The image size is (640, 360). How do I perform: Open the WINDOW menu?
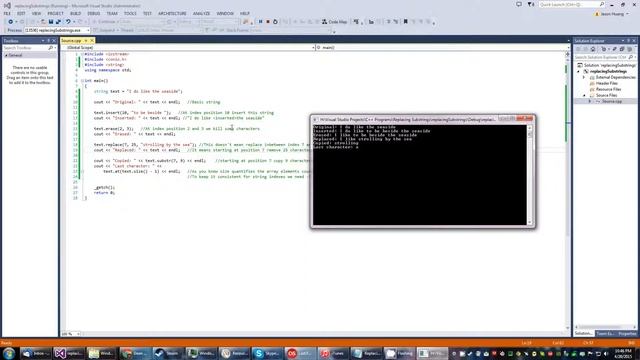point(225,13)
